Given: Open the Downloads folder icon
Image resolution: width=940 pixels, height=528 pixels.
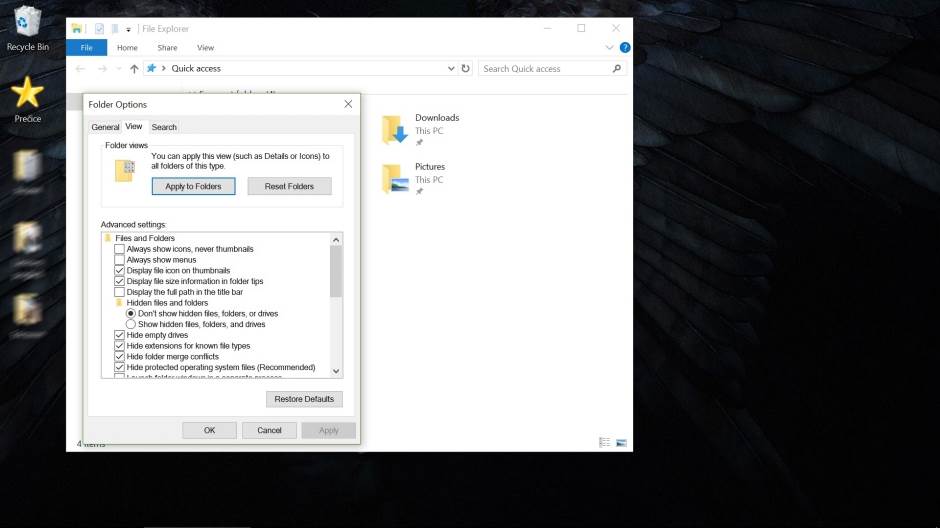Looking at the screenshot, I should [395, 130].
